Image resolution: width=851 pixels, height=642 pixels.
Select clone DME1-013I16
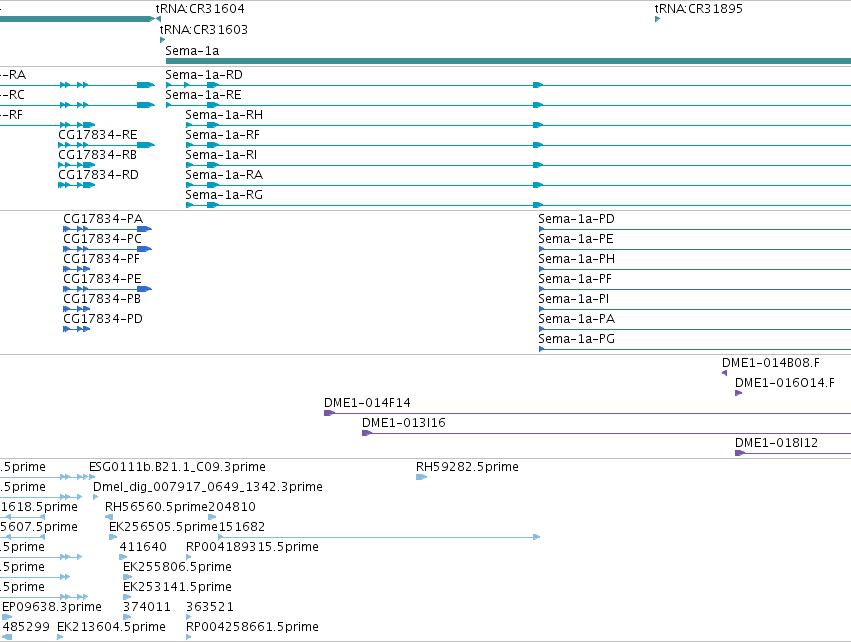click(x=404, y=423)
